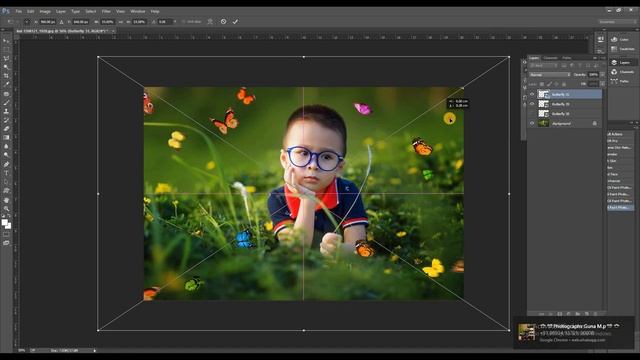This screenshot has height=360, width=640.
Task: Show the hidden third Butterfly layer
Action: coord(532,113)
